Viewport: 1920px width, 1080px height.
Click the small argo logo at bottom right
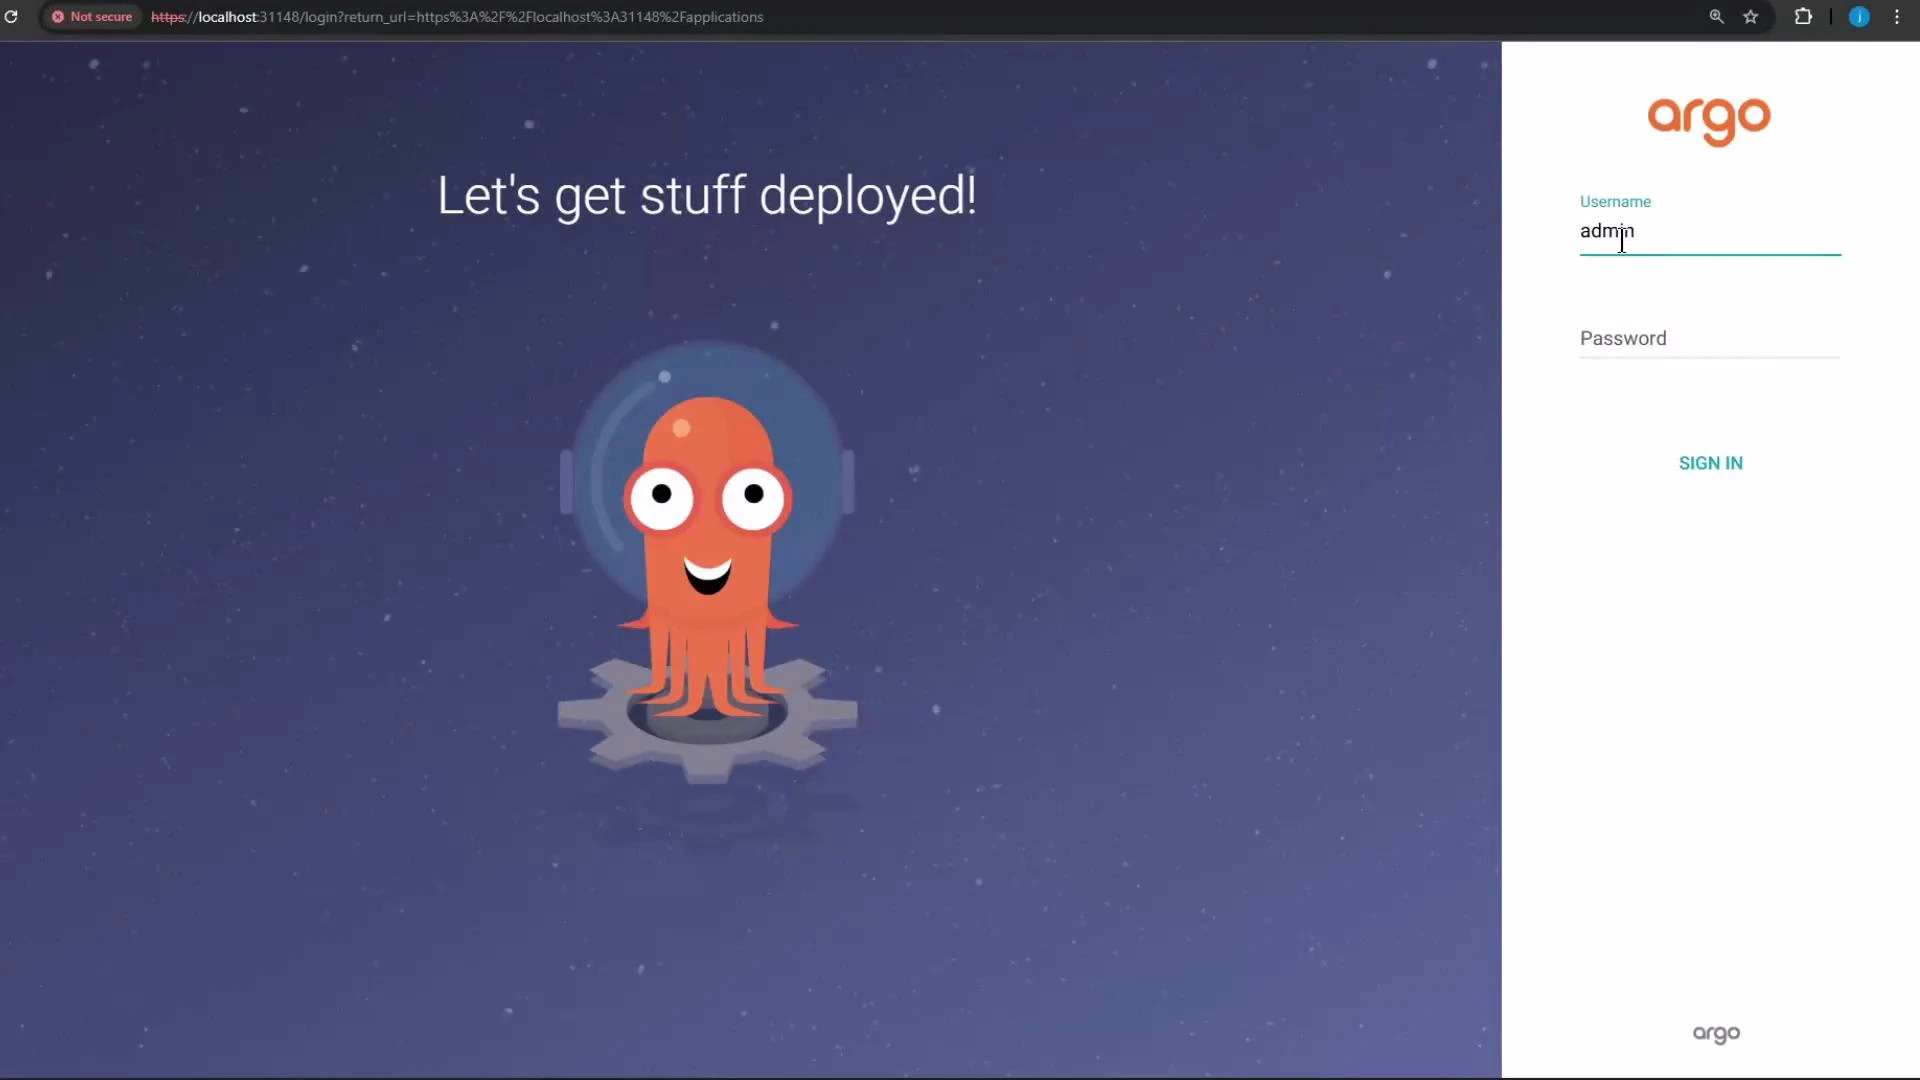1716,1034
